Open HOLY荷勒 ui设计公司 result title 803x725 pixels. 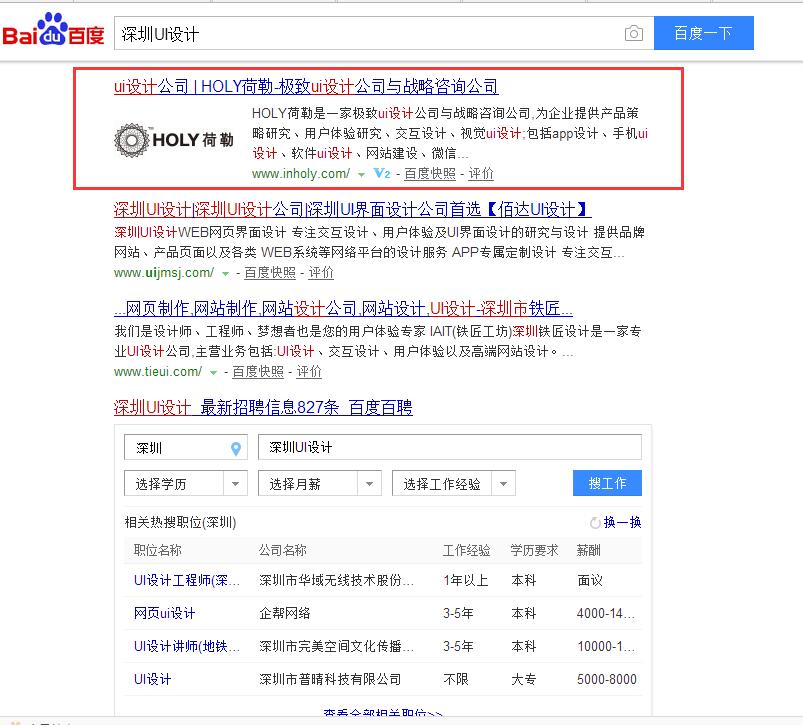click(306, 87)
